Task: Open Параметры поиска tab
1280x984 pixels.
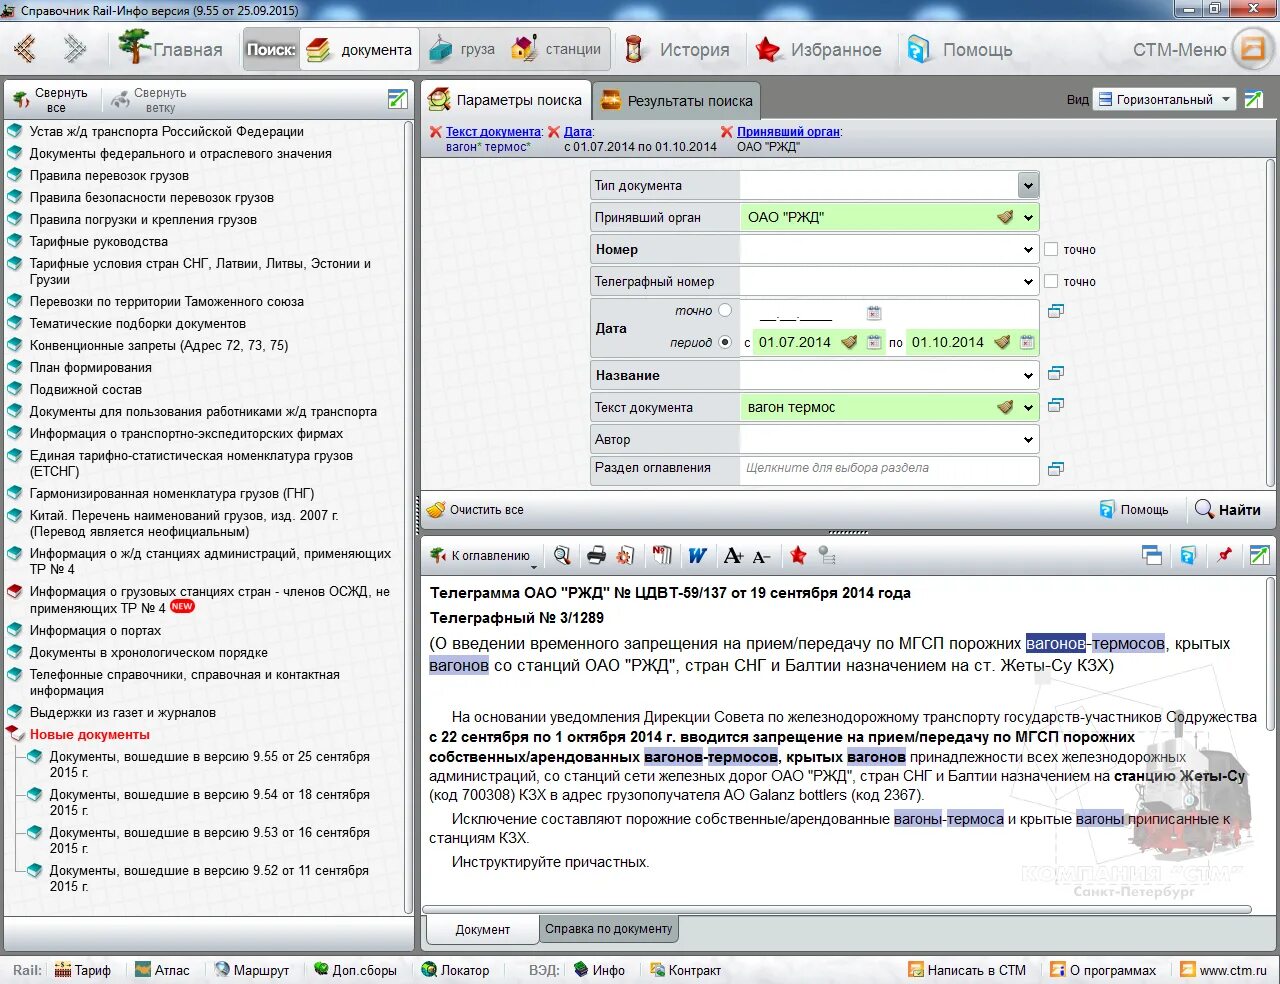Action: (x=505, y=100)
